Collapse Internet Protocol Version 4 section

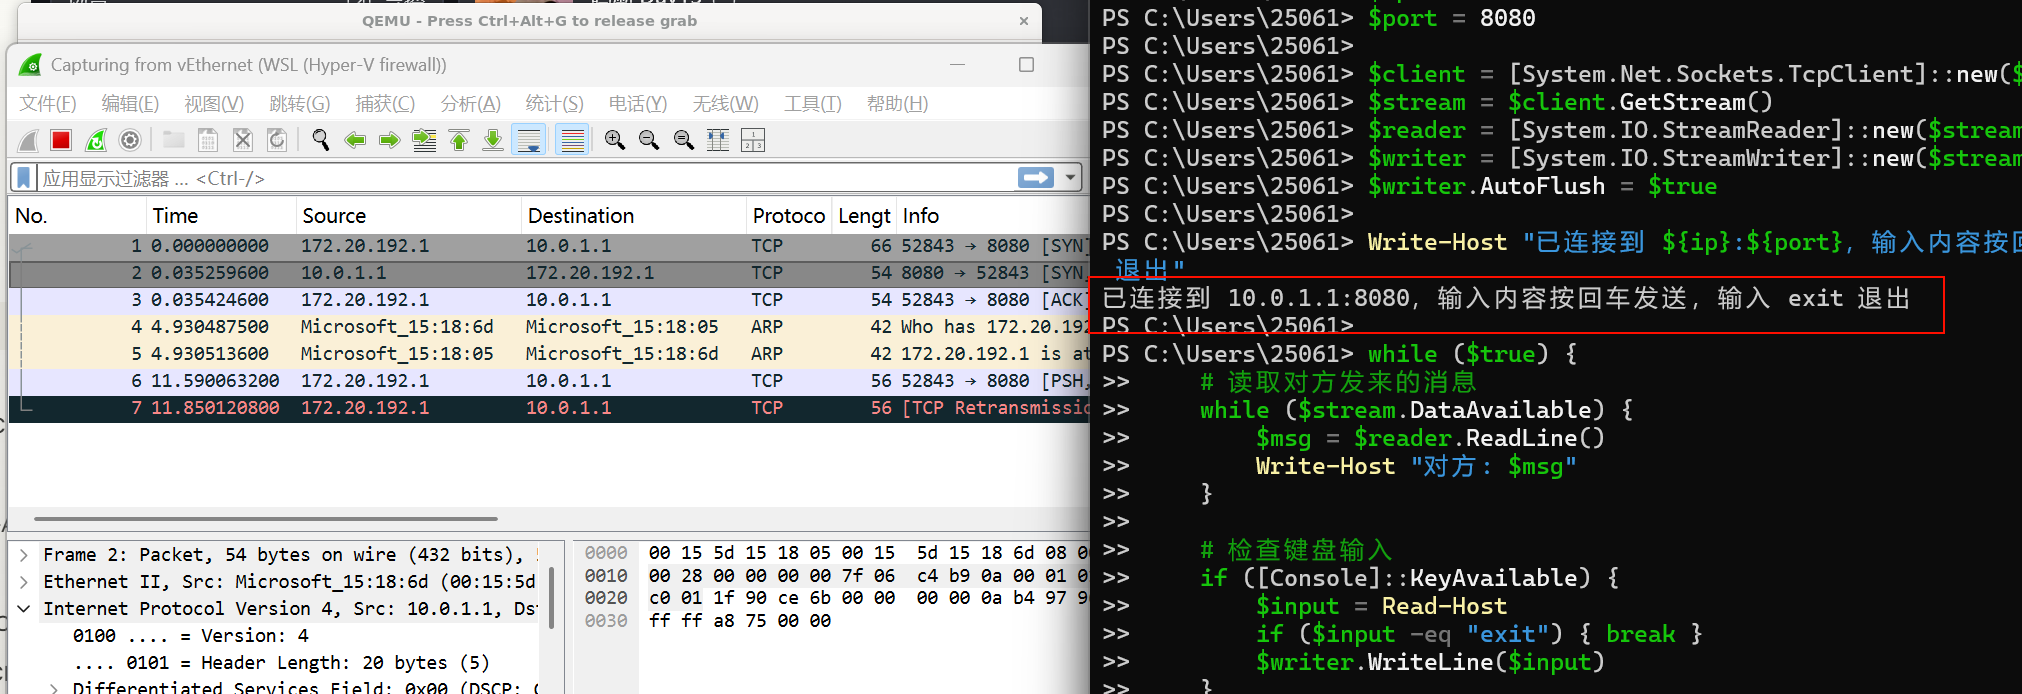[24, 609]
